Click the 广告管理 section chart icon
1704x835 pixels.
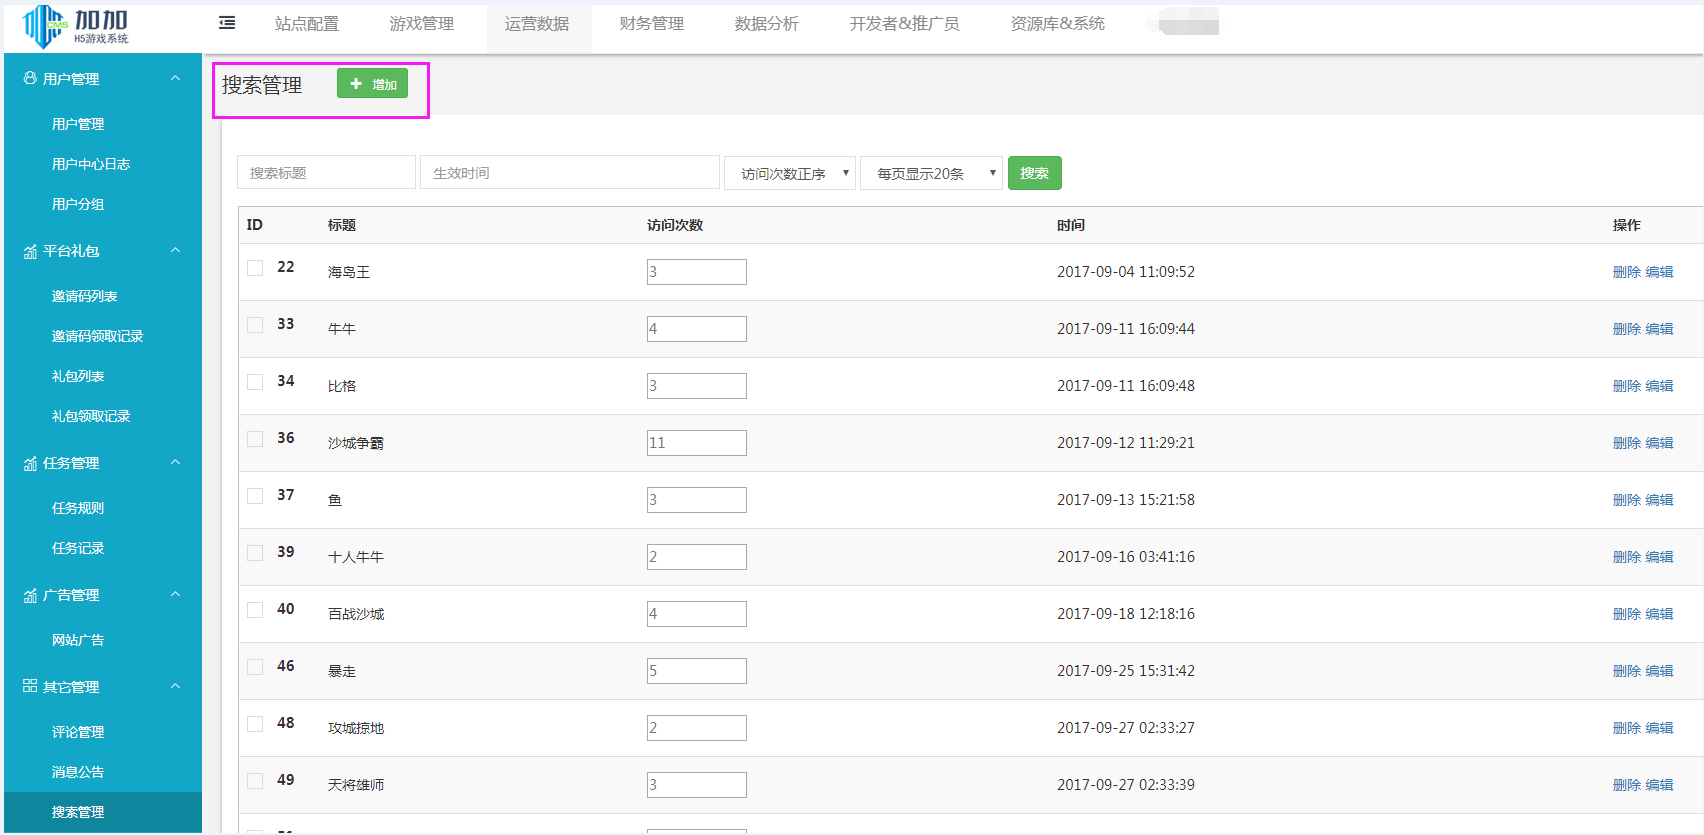point(30,595)
